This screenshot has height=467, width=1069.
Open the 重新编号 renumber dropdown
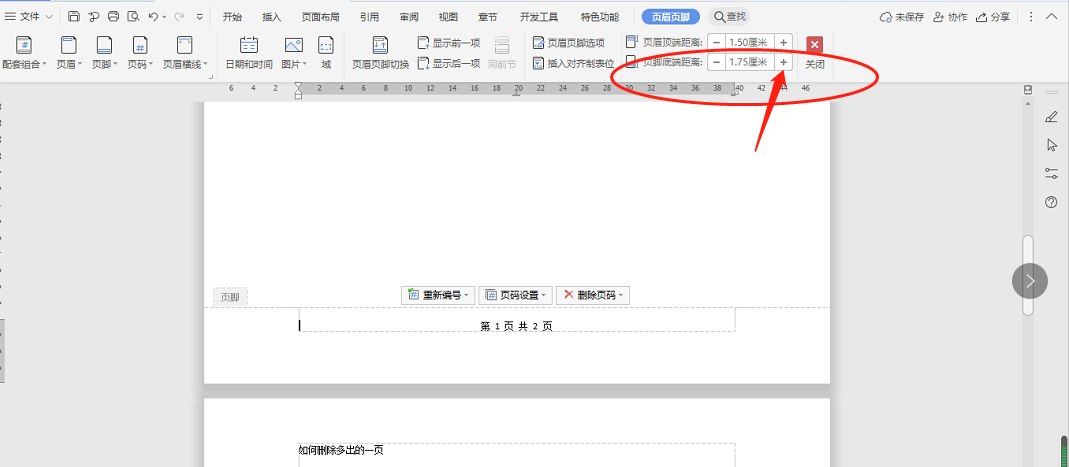pyautogui.click(x=438, y=295)
